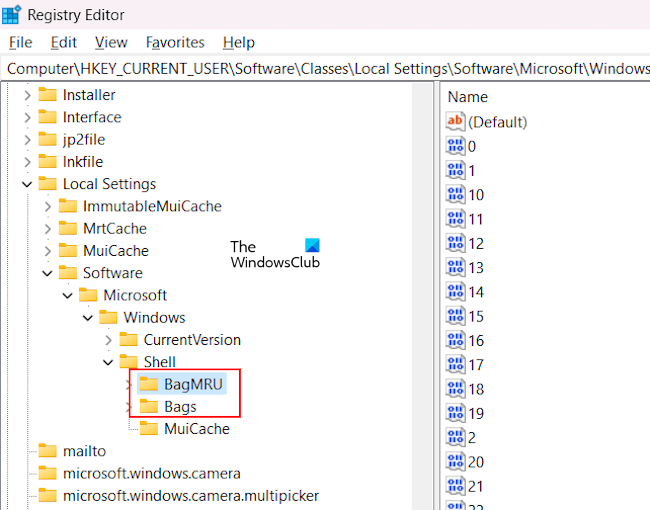Screen dimensions: 650x510
Task: Select the ImmutableMuiCache folder icon
Action: [x=68, y=206]
